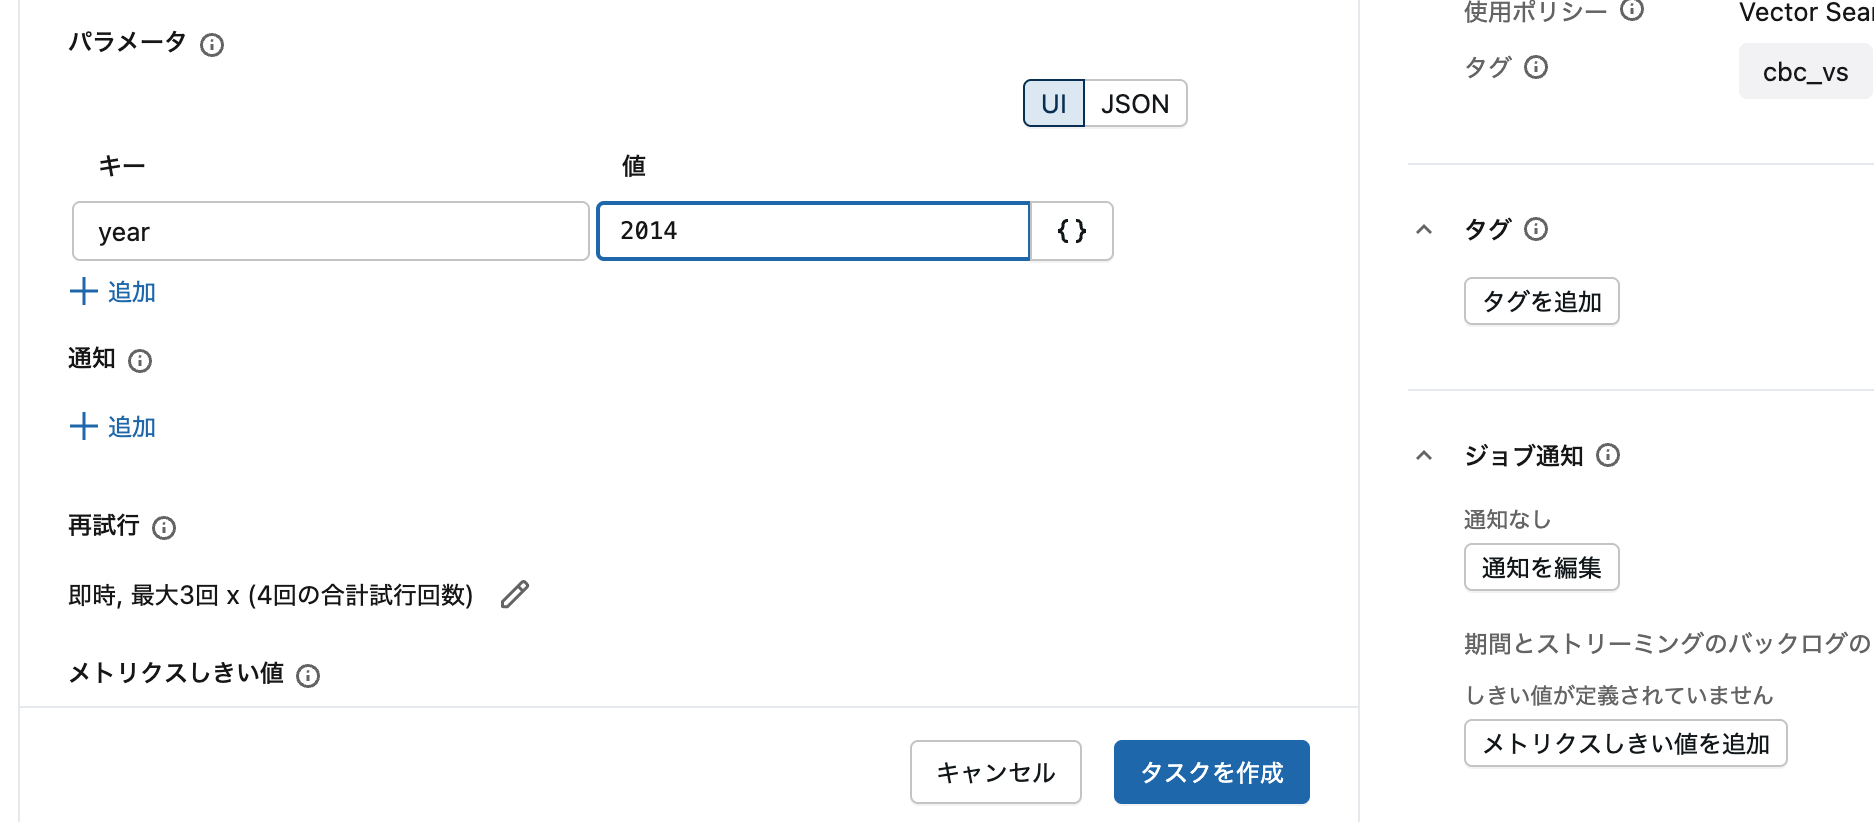Viewport: 1874px width, 822px height.
Task: Select the cbc_vs policy chip
Action: (1806, 71)
